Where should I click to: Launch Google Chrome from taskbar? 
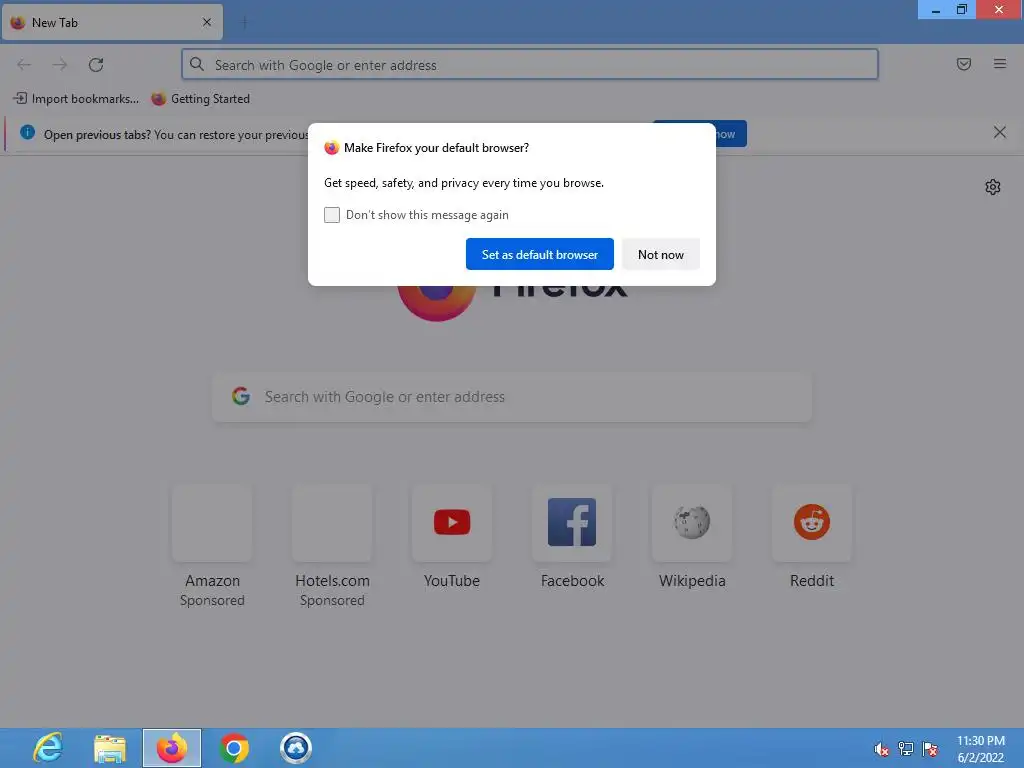[234, 748]
